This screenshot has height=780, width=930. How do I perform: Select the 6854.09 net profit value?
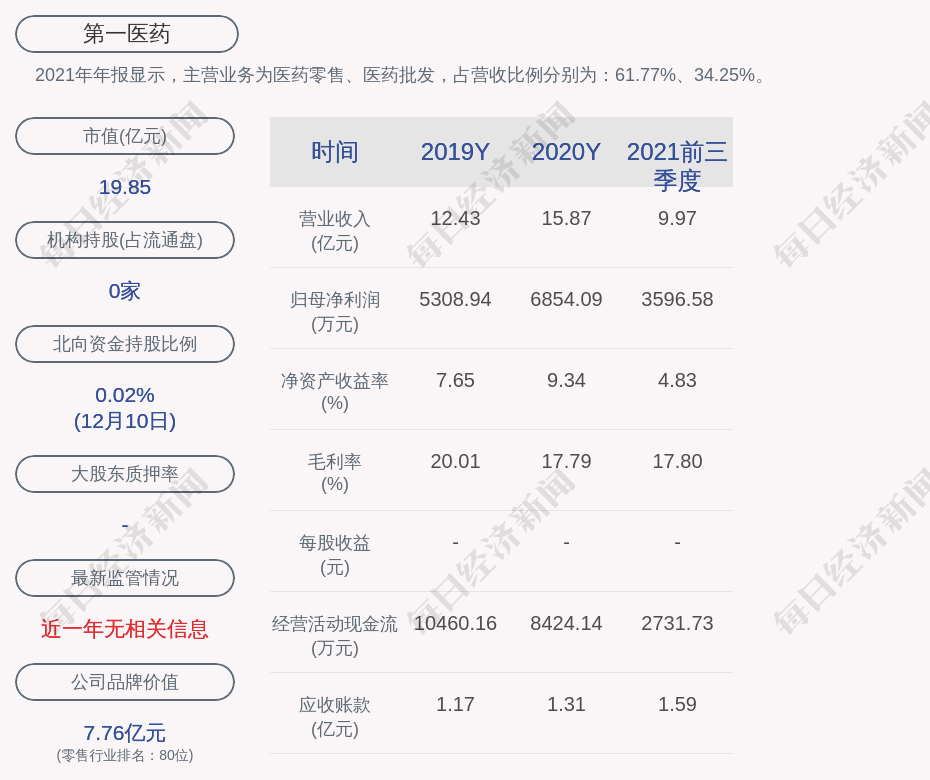pyautogui.click(x=566, y=299)
